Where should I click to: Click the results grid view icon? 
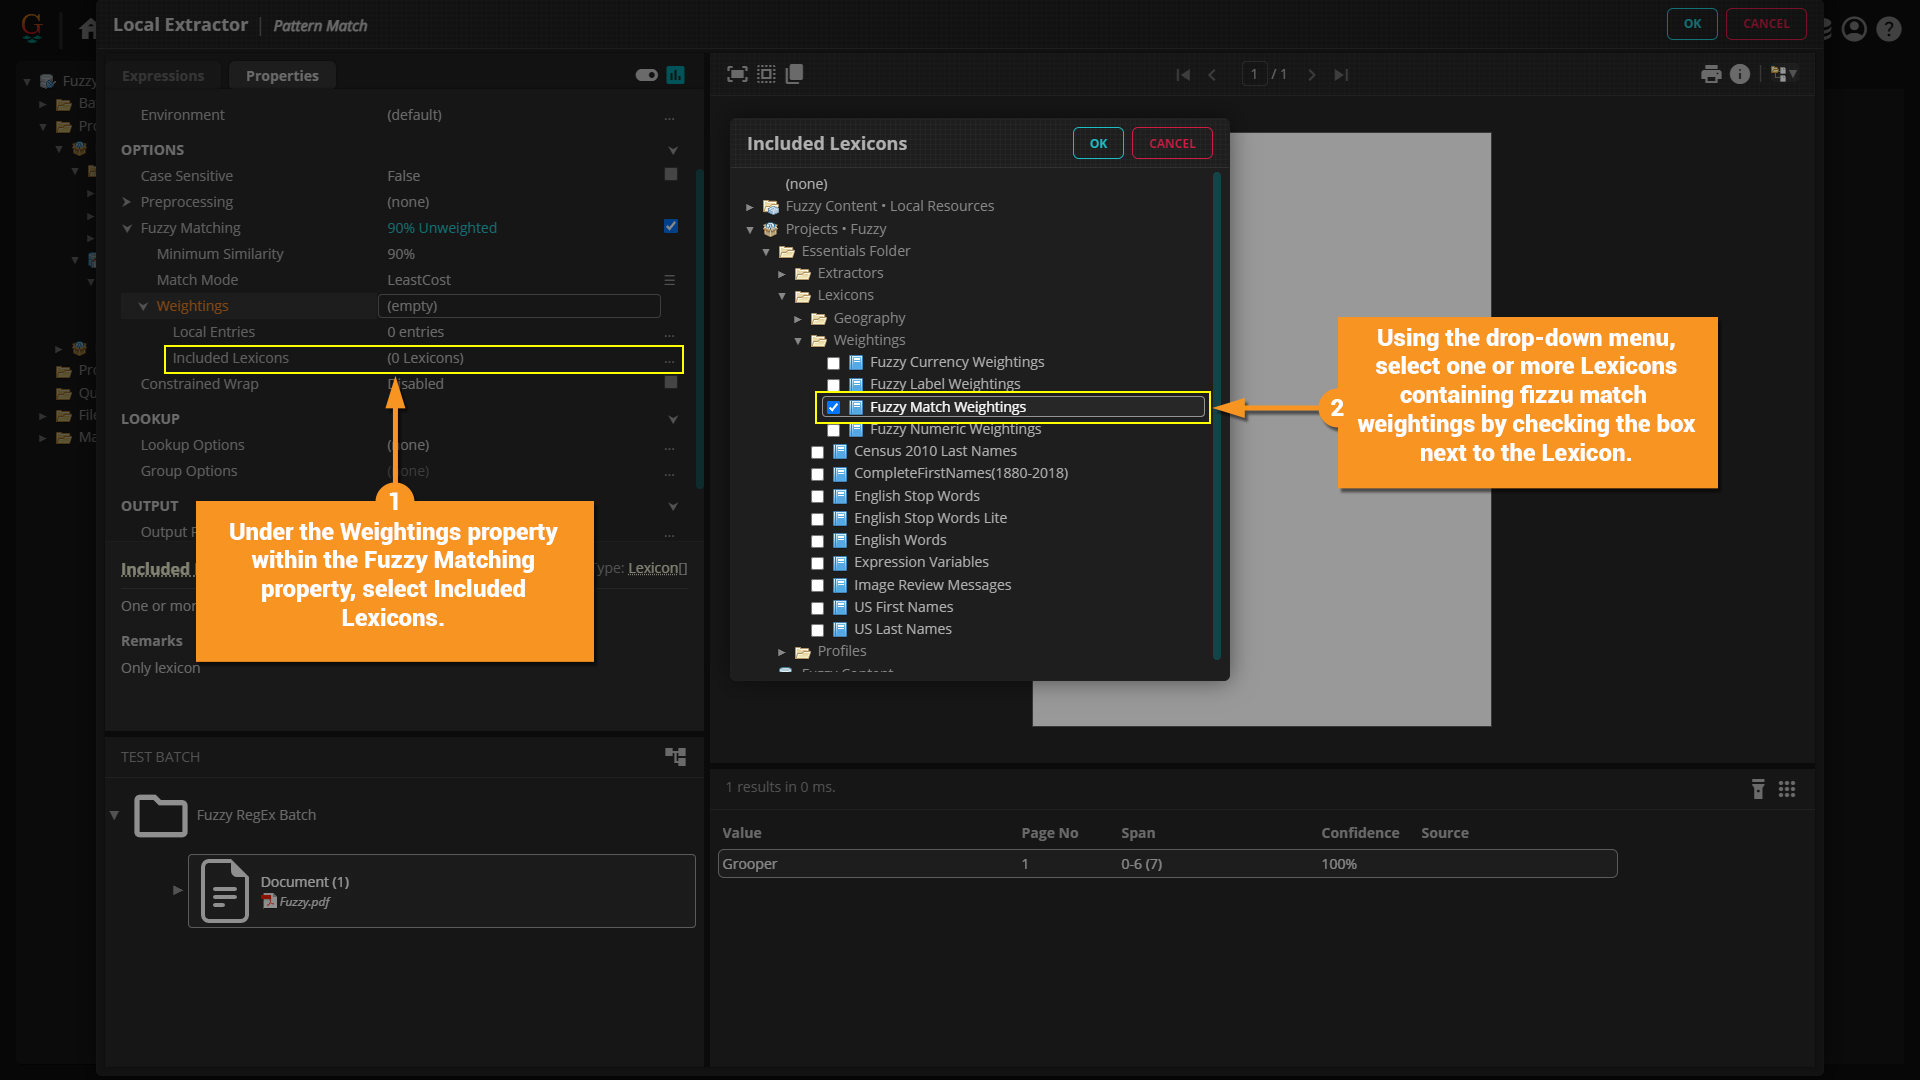pyautogui.click(x=1787, y=789)
